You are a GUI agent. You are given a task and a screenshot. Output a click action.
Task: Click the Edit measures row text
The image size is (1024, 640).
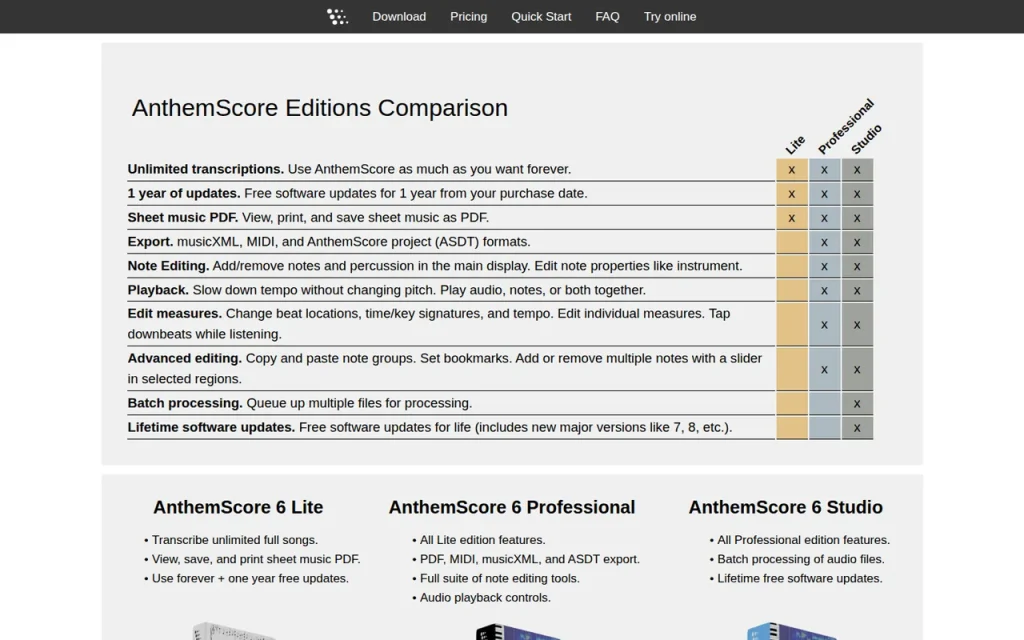[429, 324]
